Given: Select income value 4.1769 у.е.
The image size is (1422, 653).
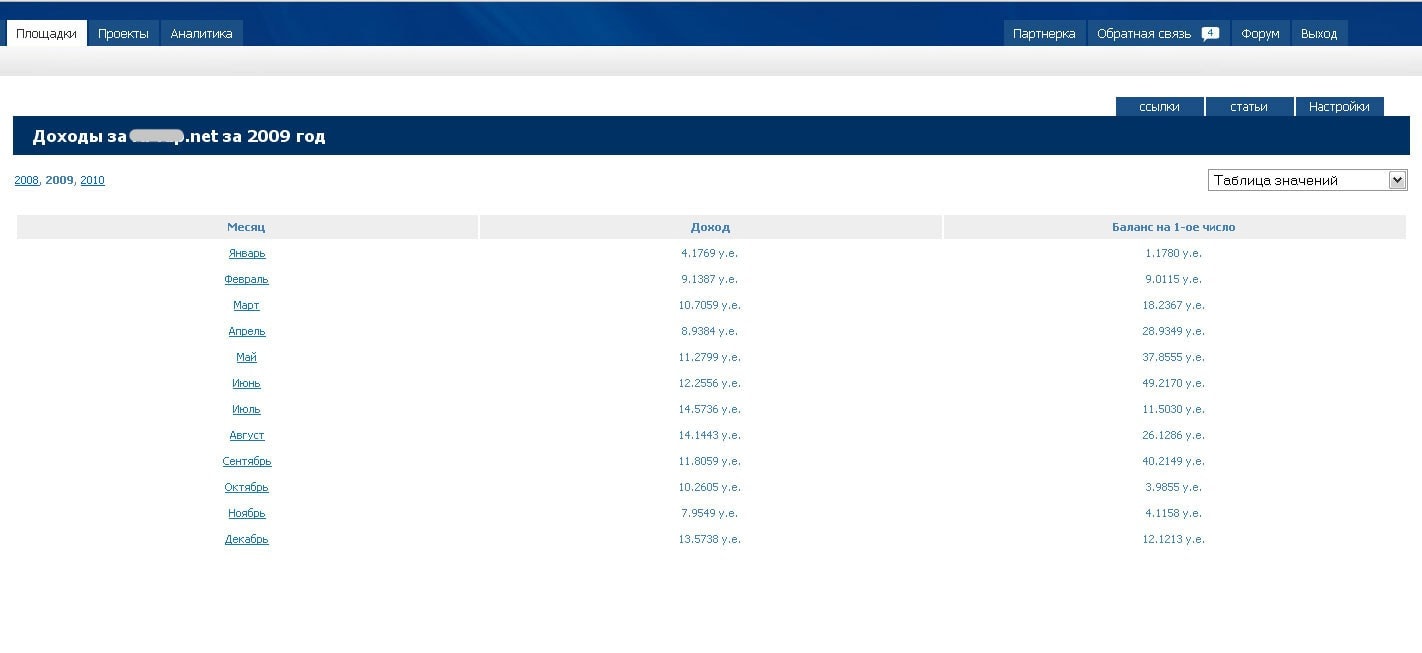Looking at the screenshot, I should [x=710, y=253].
